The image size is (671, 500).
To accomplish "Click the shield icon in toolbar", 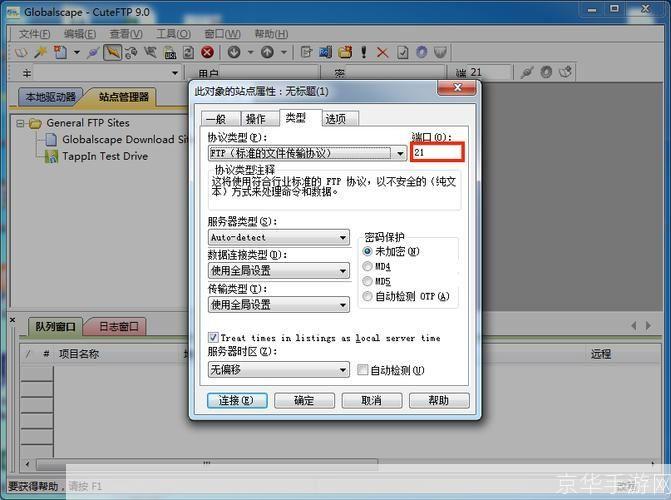I will coord(440,52).
